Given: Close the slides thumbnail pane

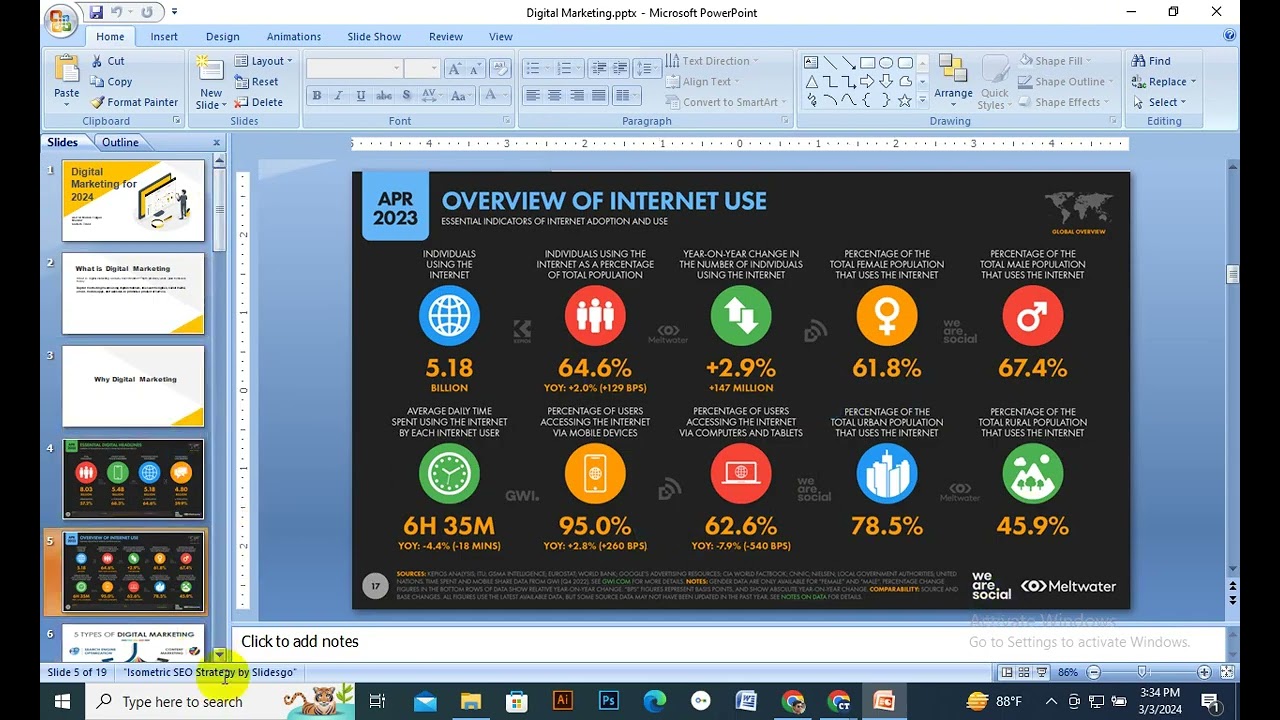Looking at the screenshot, I should click(x=216, y=142).
